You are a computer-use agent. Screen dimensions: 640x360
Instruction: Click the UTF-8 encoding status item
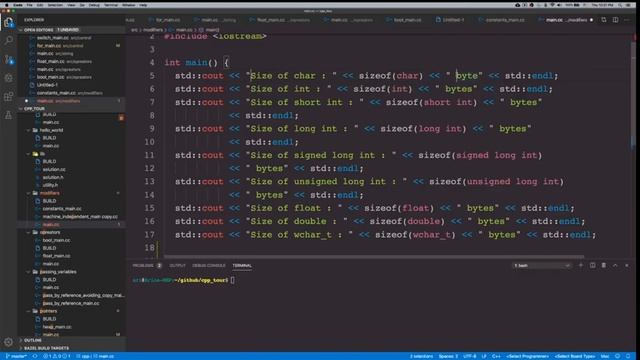470,356
